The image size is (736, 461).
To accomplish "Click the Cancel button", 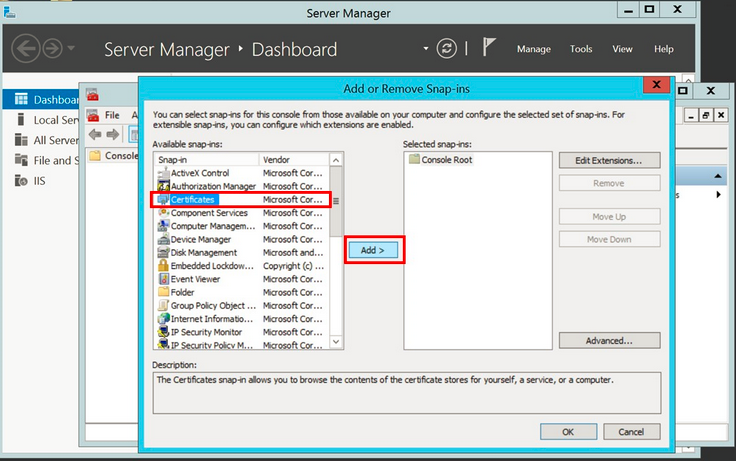I will point(631,432).
